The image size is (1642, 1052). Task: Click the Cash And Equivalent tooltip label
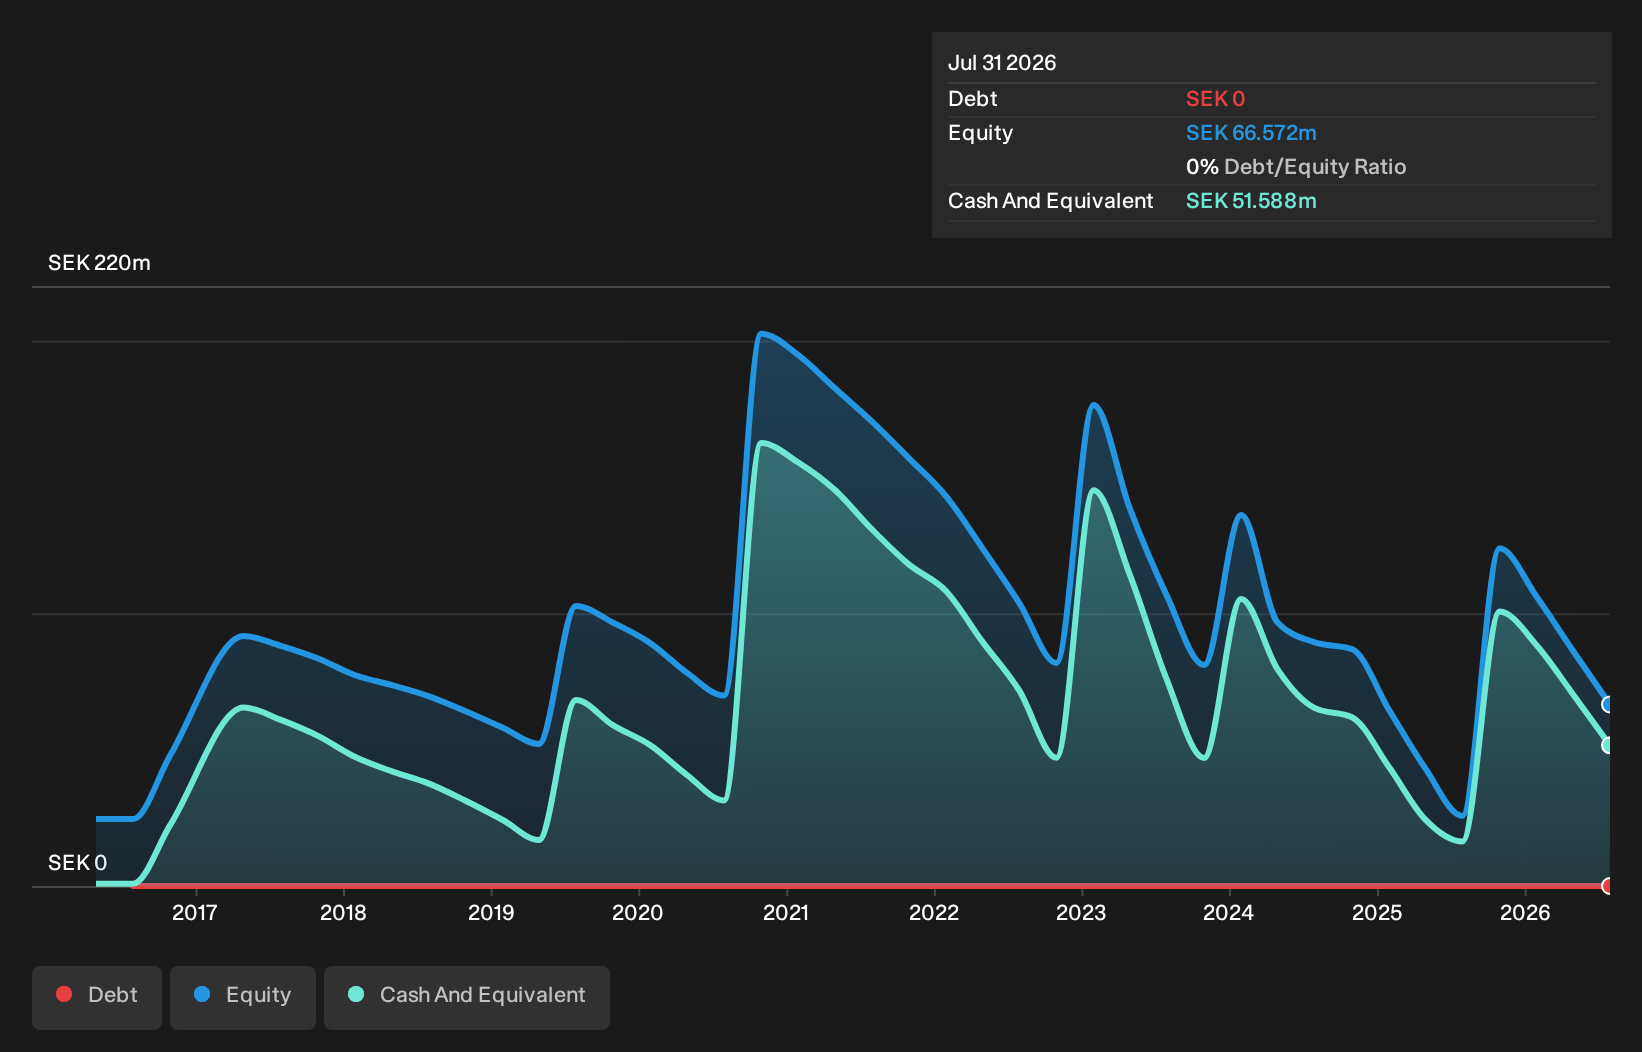click(1051, 201)
